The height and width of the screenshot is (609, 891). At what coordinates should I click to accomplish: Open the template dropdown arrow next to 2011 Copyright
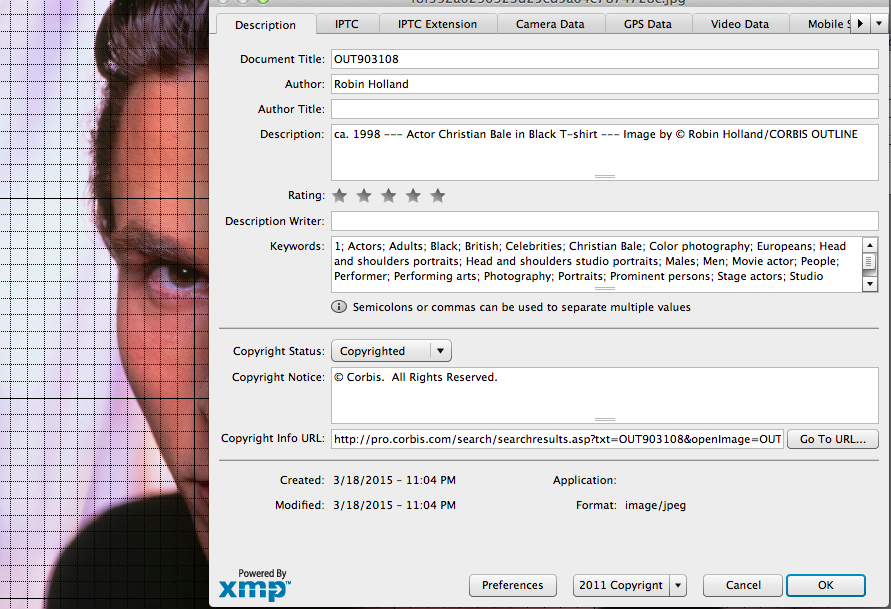pos(678,585)
